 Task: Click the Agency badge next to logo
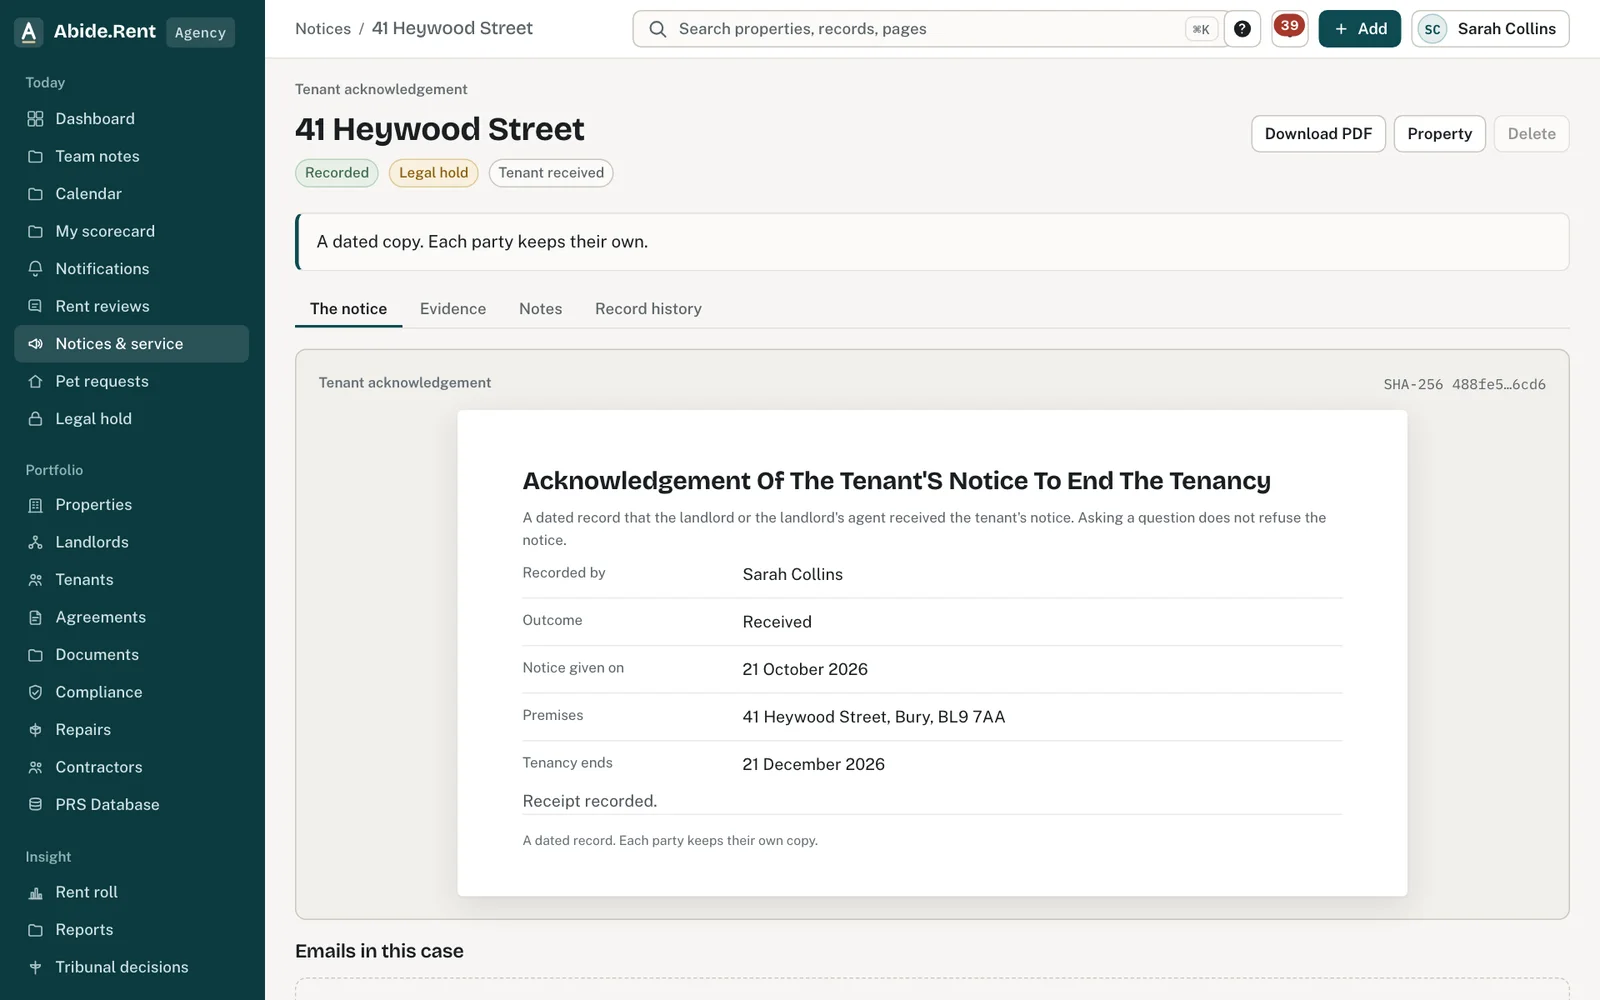click(x=200, y=32)
